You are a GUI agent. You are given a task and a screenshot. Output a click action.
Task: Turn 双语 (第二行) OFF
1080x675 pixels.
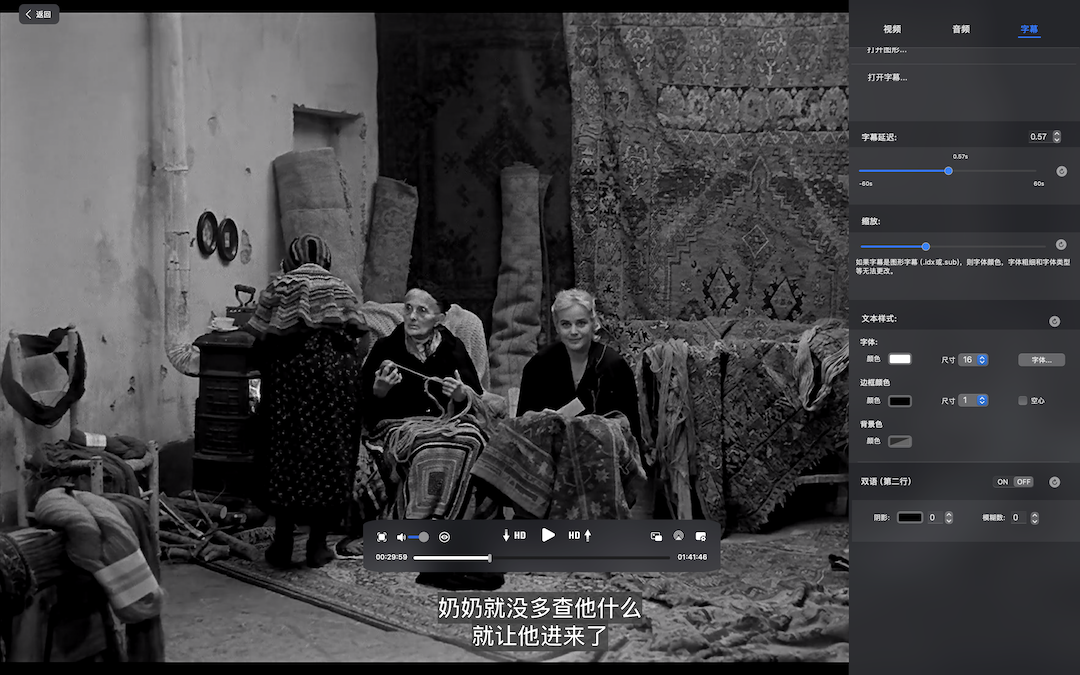[x=1024, y=482]
